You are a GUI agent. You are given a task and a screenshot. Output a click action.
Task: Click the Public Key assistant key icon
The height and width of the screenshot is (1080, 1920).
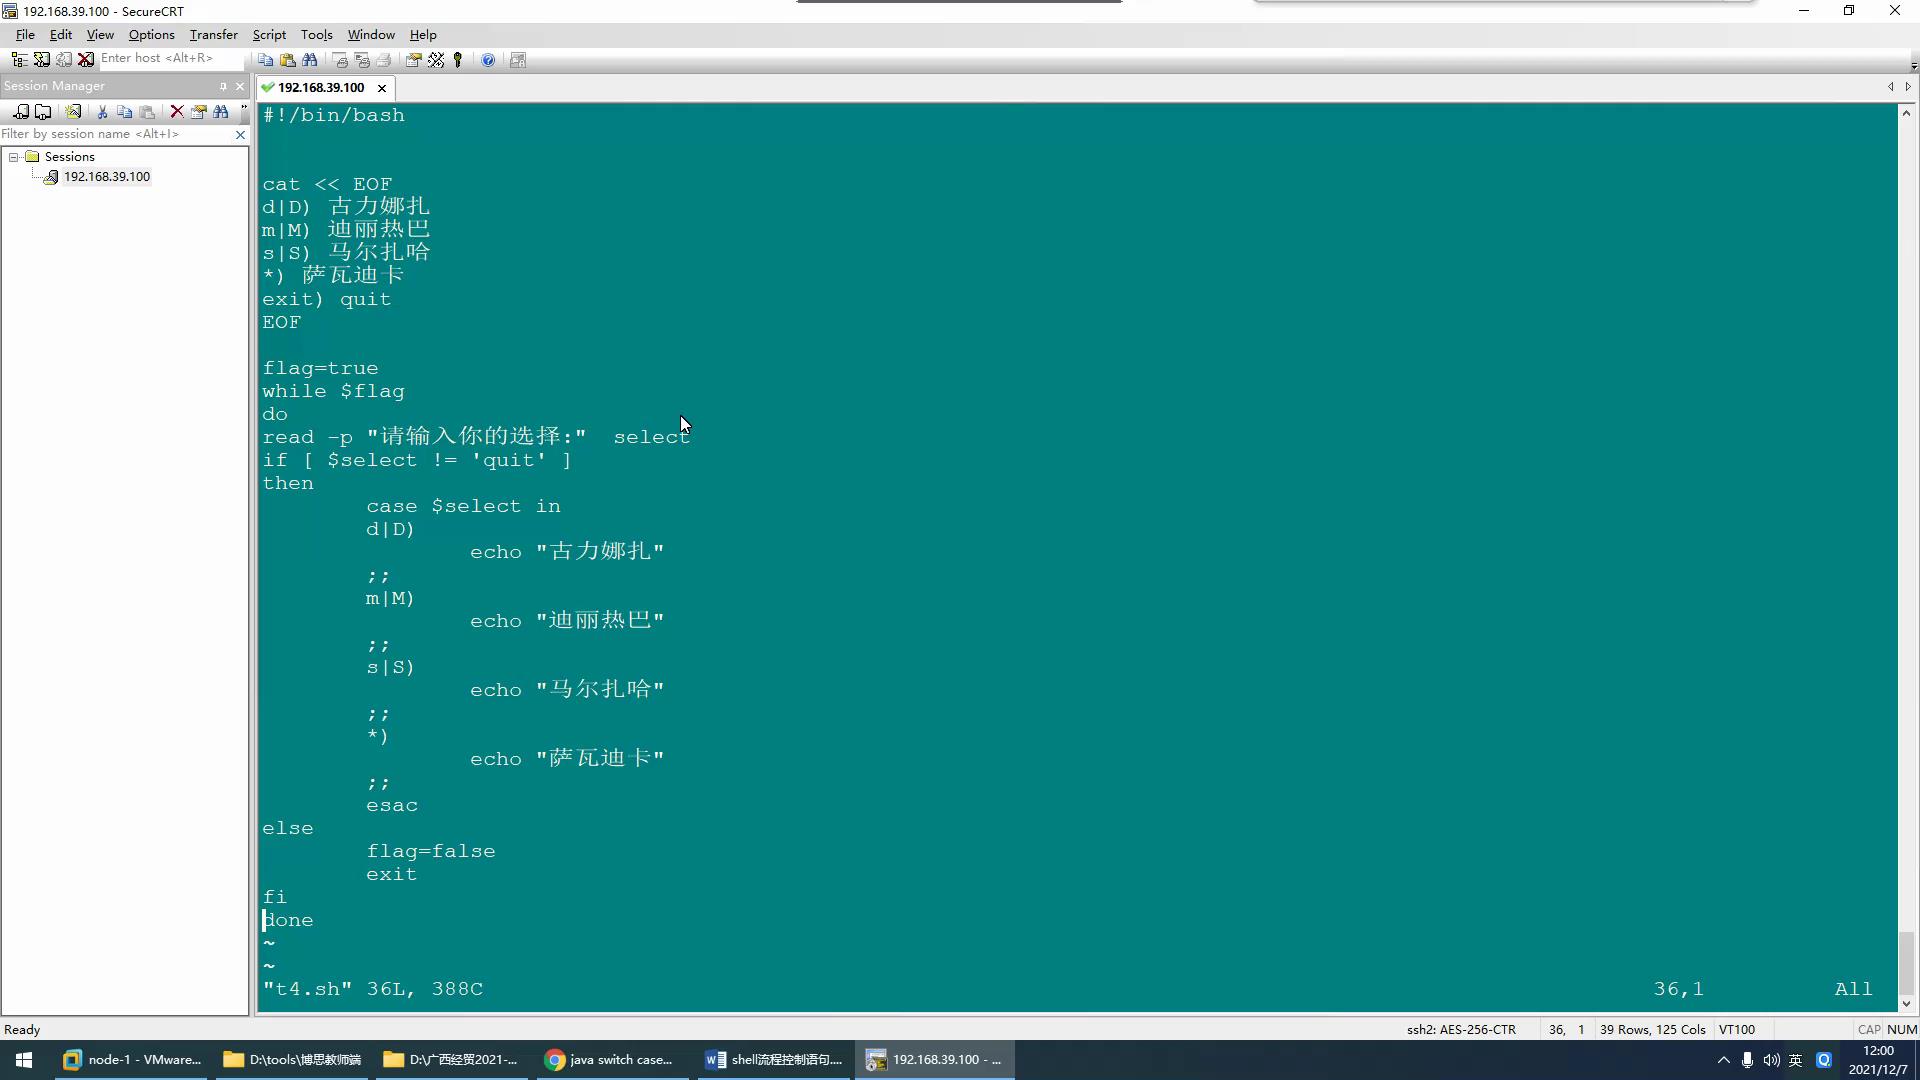coord(458,60)
